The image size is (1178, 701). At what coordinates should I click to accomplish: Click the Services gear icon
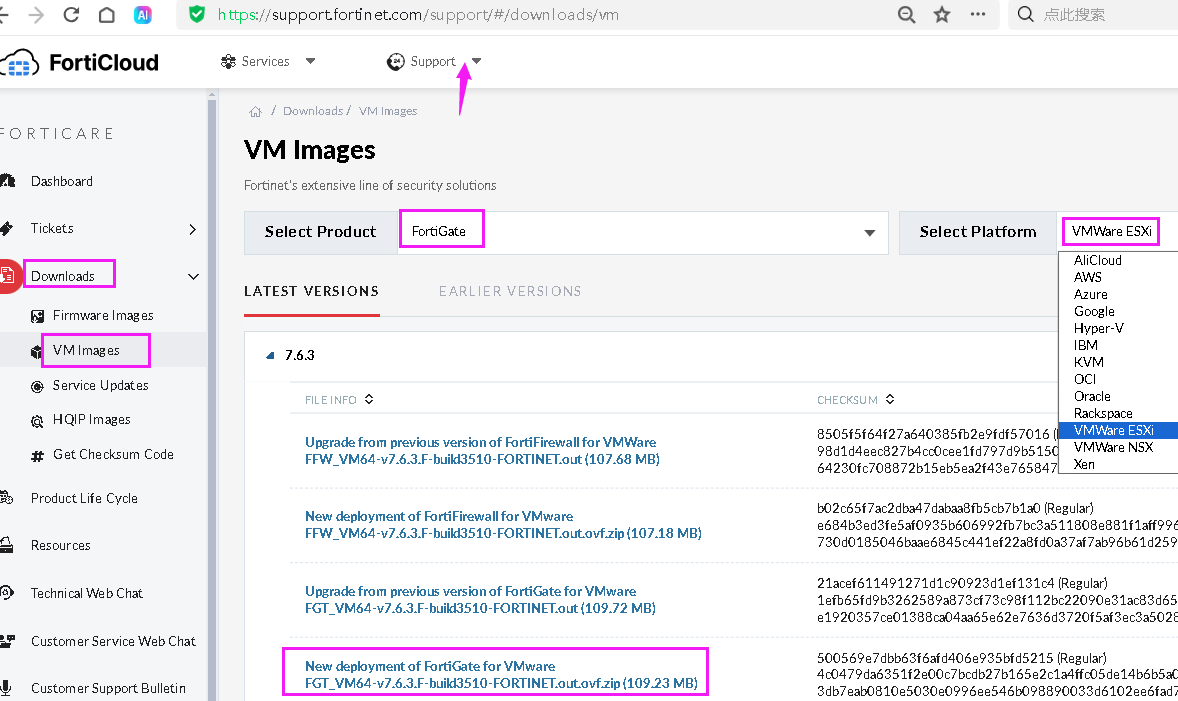pyautogui.click(x=228, y=62)
